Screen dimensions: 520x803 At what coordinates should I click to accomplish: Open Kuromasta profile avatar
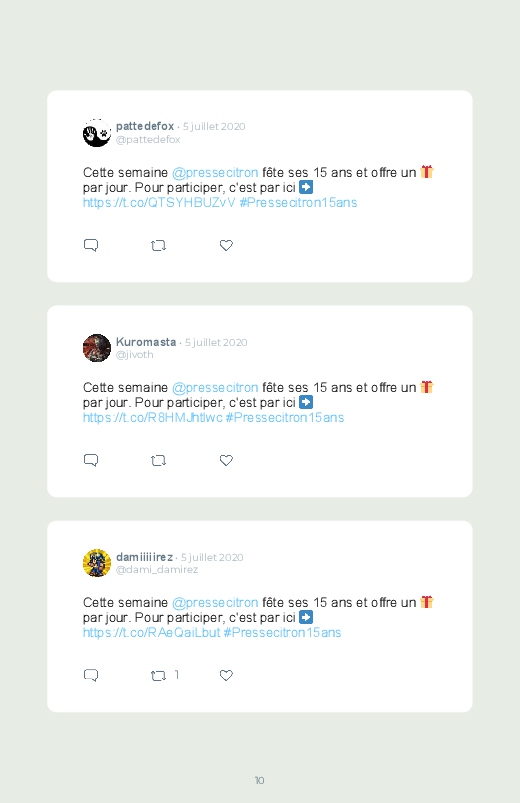pos(97,348)
